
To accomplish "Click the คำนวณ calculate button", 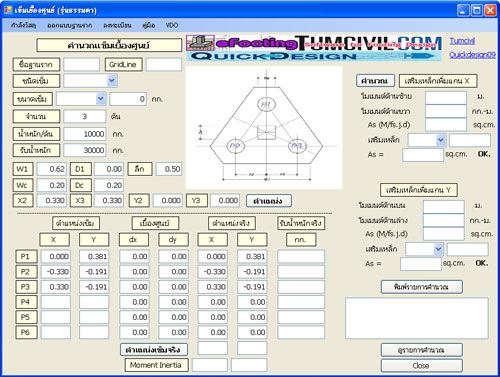I will [375, 81].
